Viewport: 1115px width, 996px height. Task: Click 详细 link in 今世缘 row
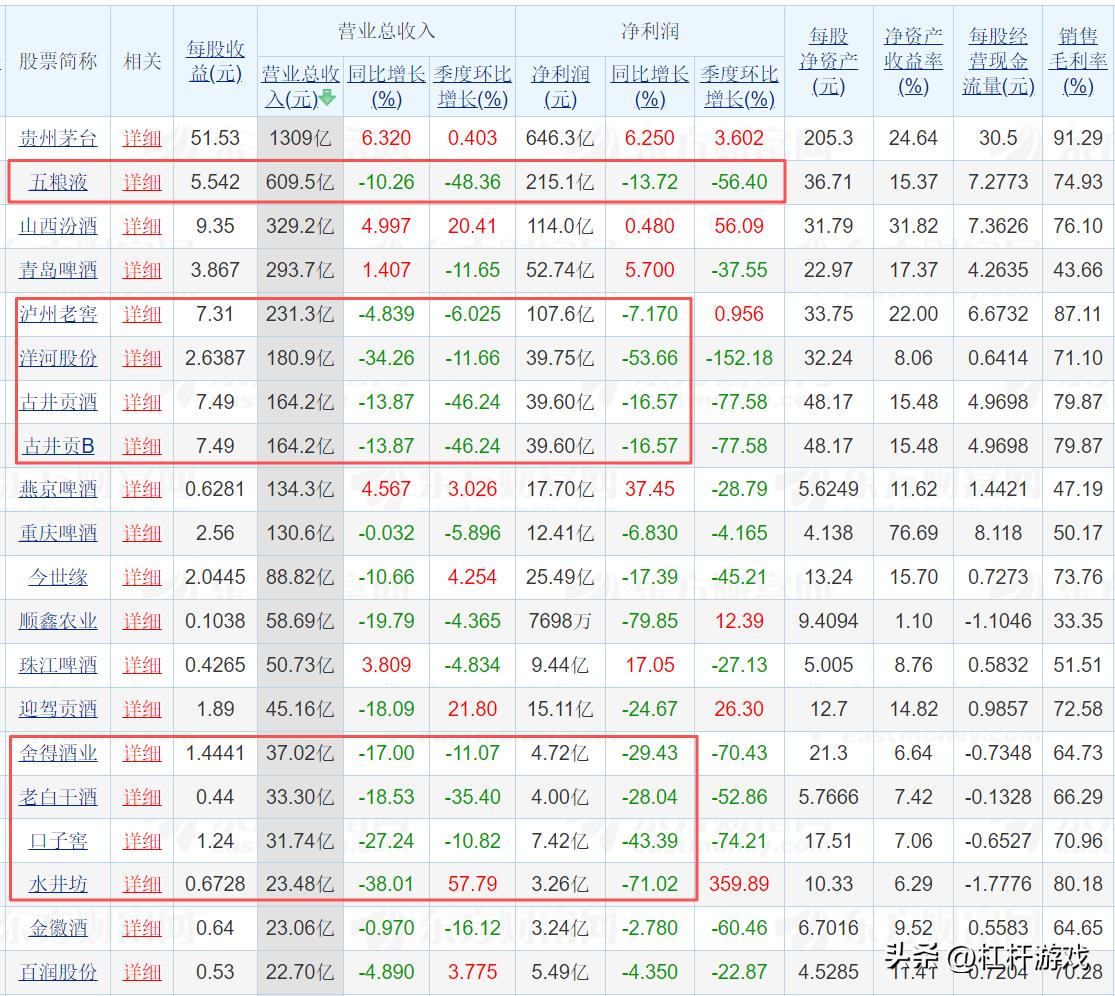pos(142,577)
